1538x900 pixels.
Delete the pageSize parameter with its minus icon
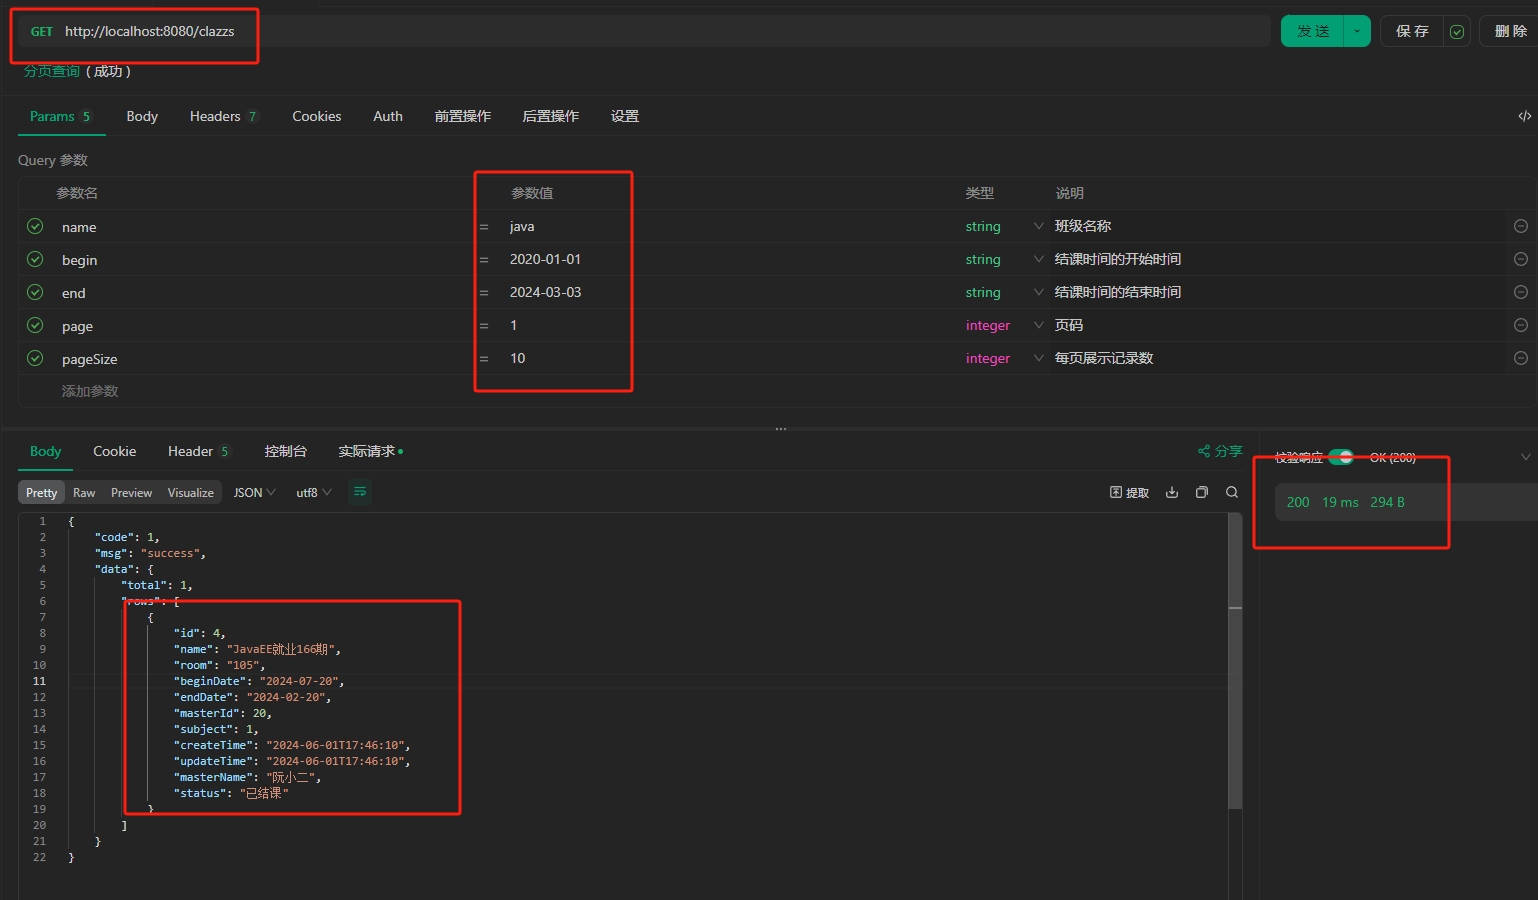[x=1520, y=358]
